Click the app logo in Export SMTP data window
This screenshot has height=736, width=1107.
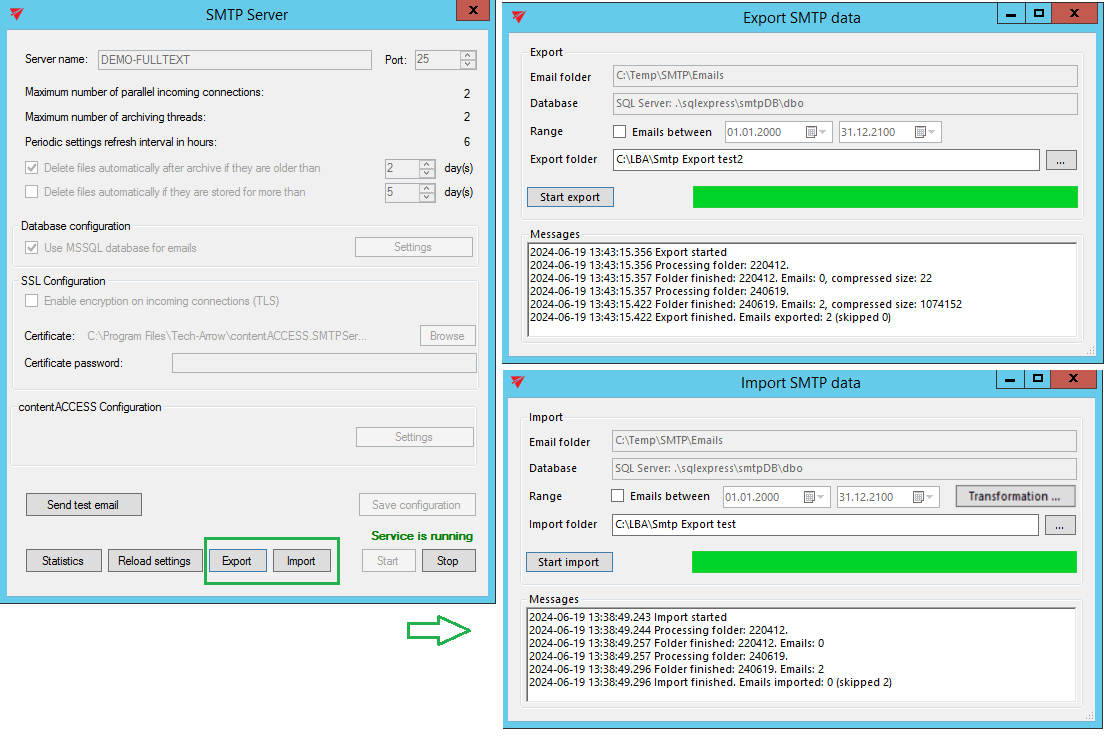[x=518, y=17]
